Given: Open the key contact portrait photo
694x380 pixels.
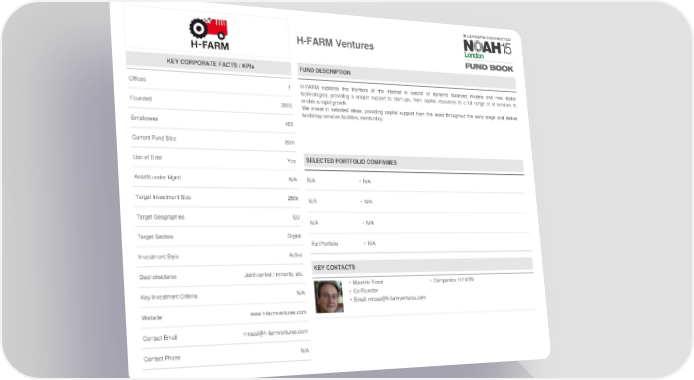Looking at the screenshot, I should (x=329, y=296).
